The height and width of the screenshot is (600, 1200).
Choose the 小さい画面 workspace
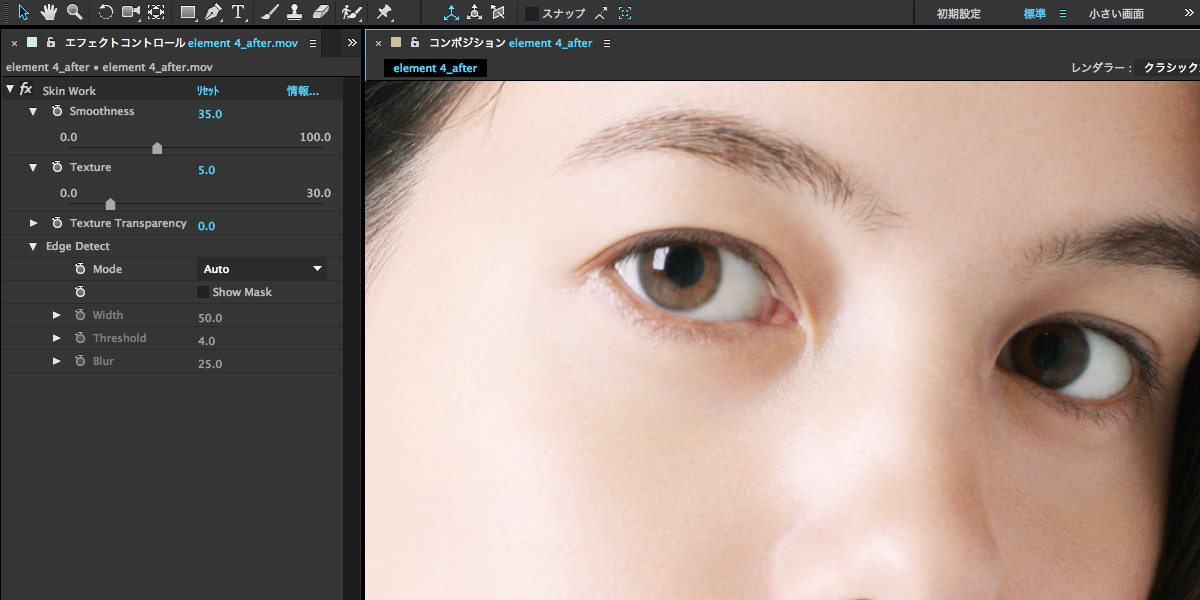[x=1116, y=14]
